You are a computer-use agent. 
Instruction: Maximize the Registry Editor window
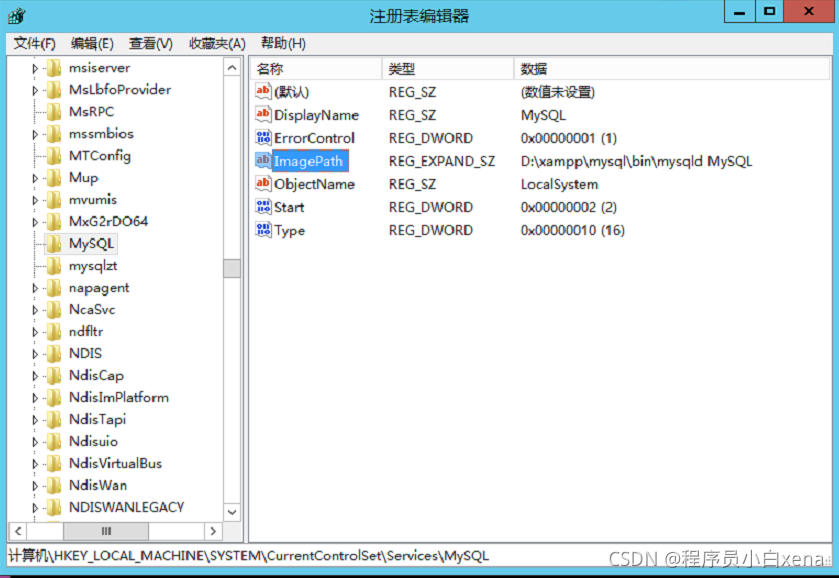769,11
